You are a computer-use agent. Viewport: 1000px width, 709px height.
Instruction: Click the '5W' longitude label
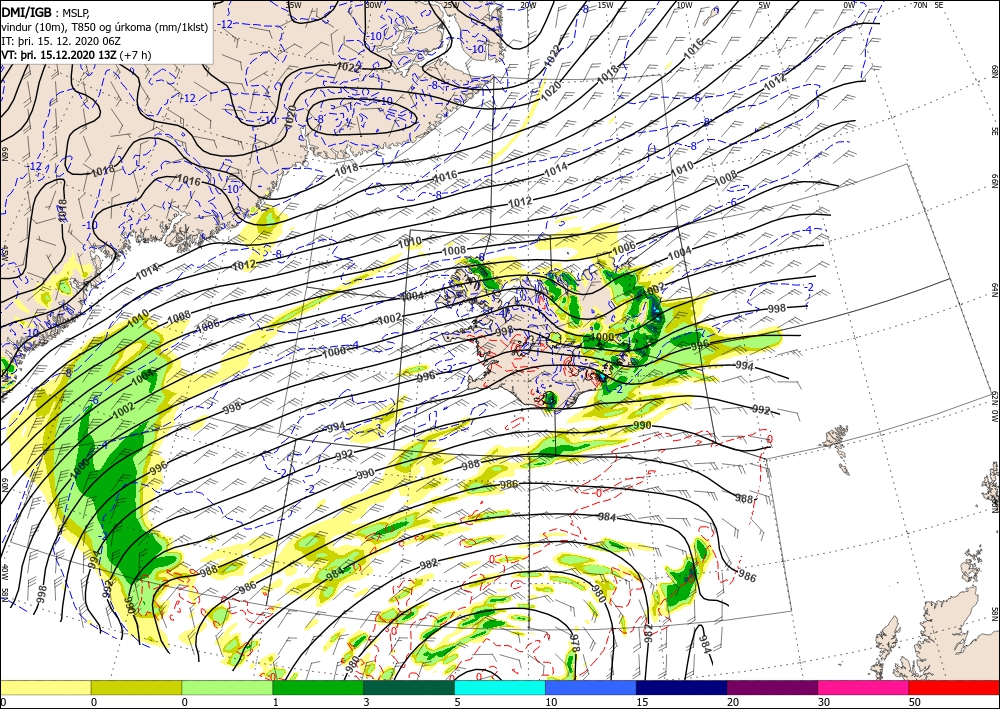click(764, 5)
